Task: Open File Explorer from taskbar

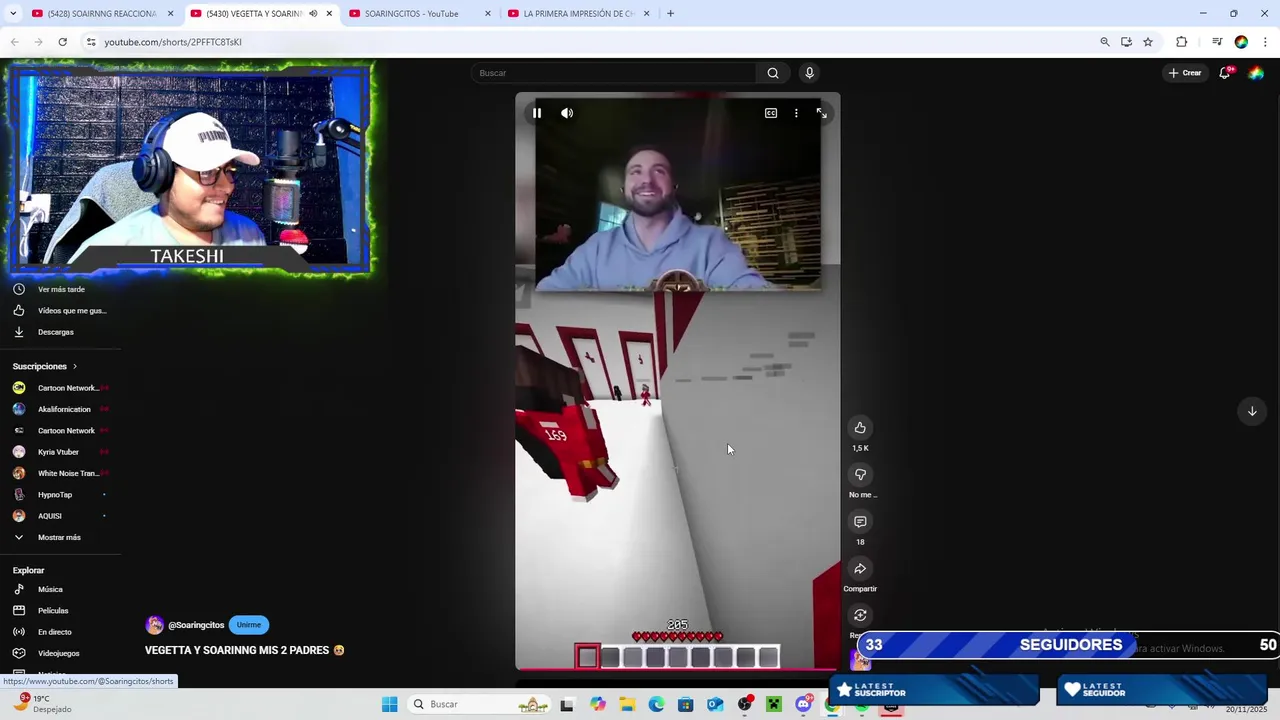Action: point(627,704)
